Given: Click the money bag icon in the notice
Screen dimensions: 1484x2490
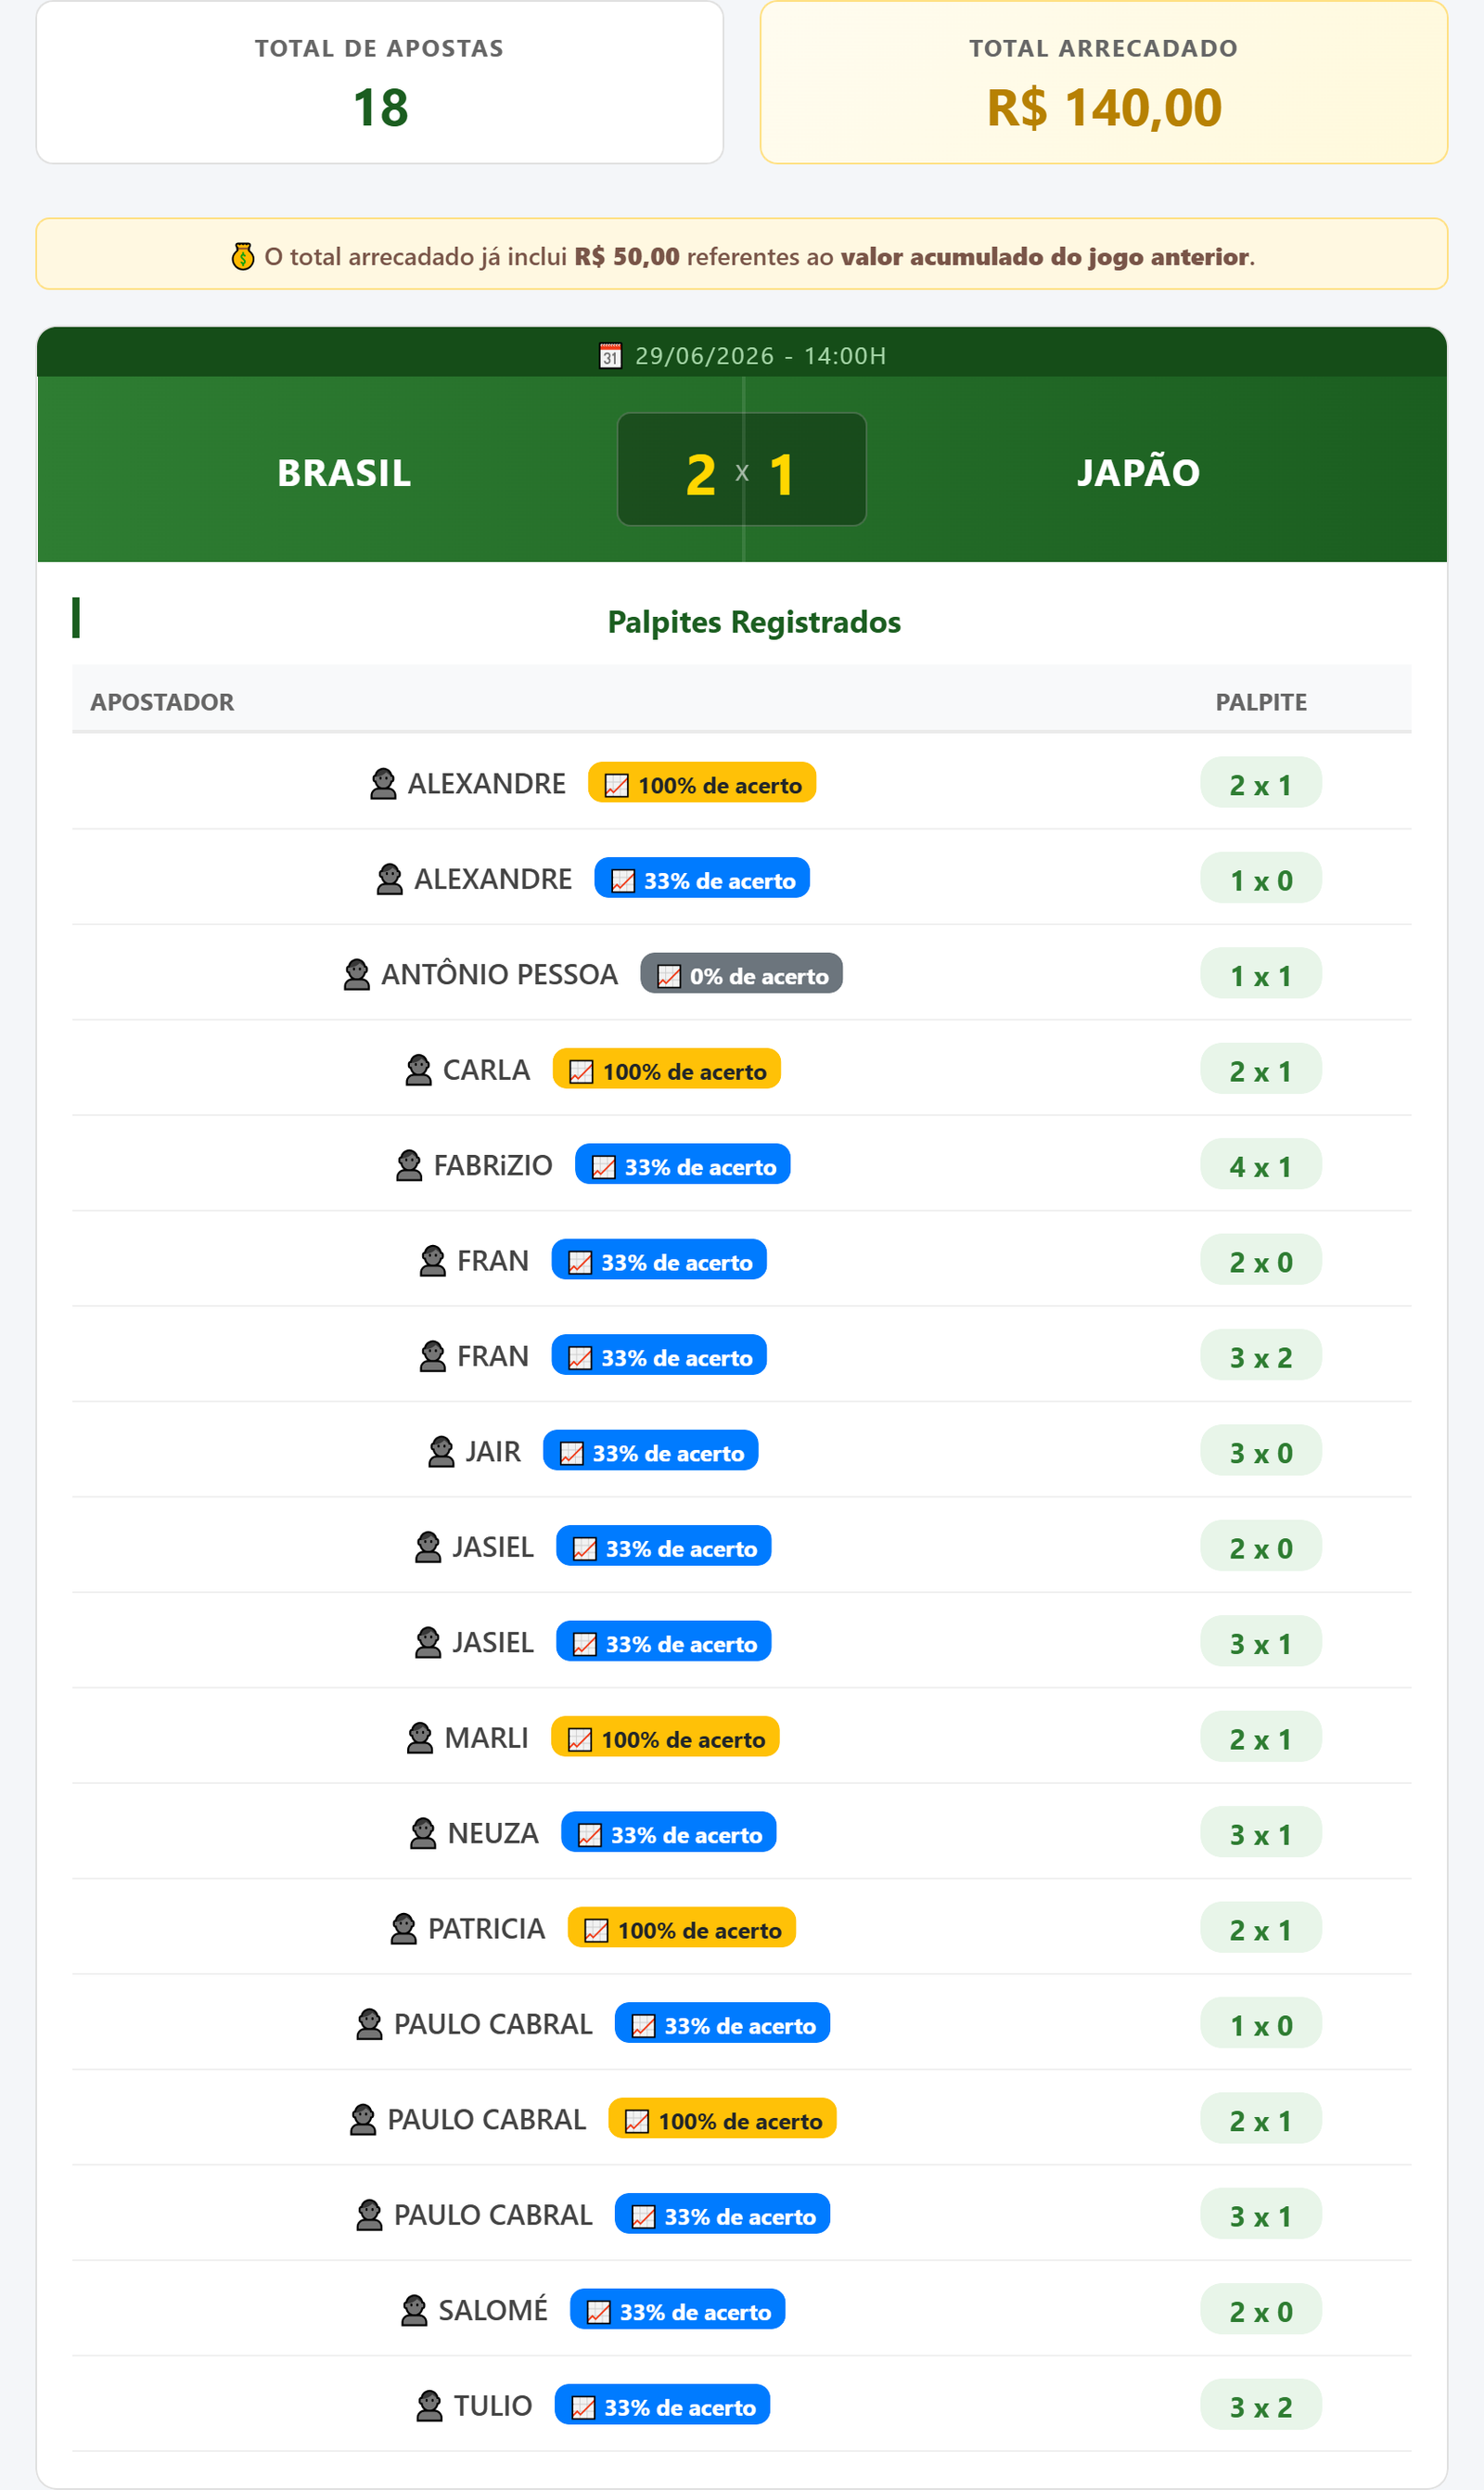Looking at the screenshot, I should (x=242, y=257).
